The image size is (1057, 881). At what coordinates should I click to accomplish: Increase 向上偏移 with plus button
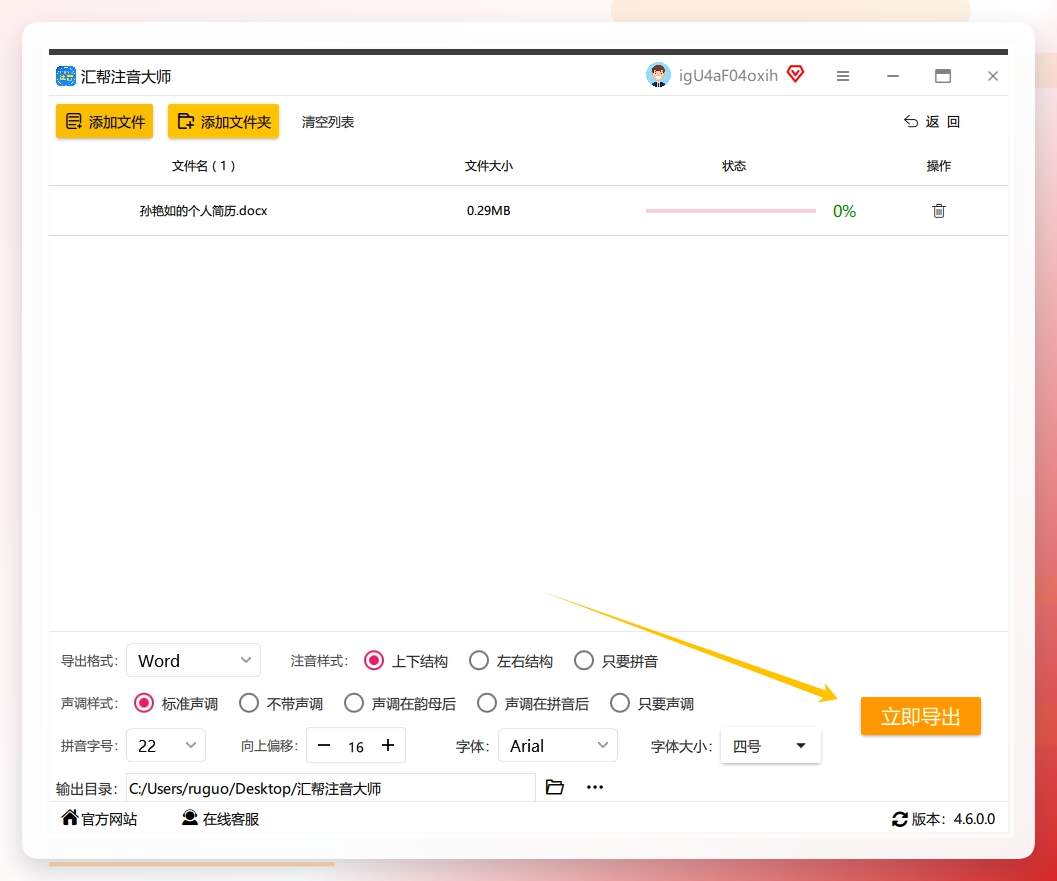point(388,745)
